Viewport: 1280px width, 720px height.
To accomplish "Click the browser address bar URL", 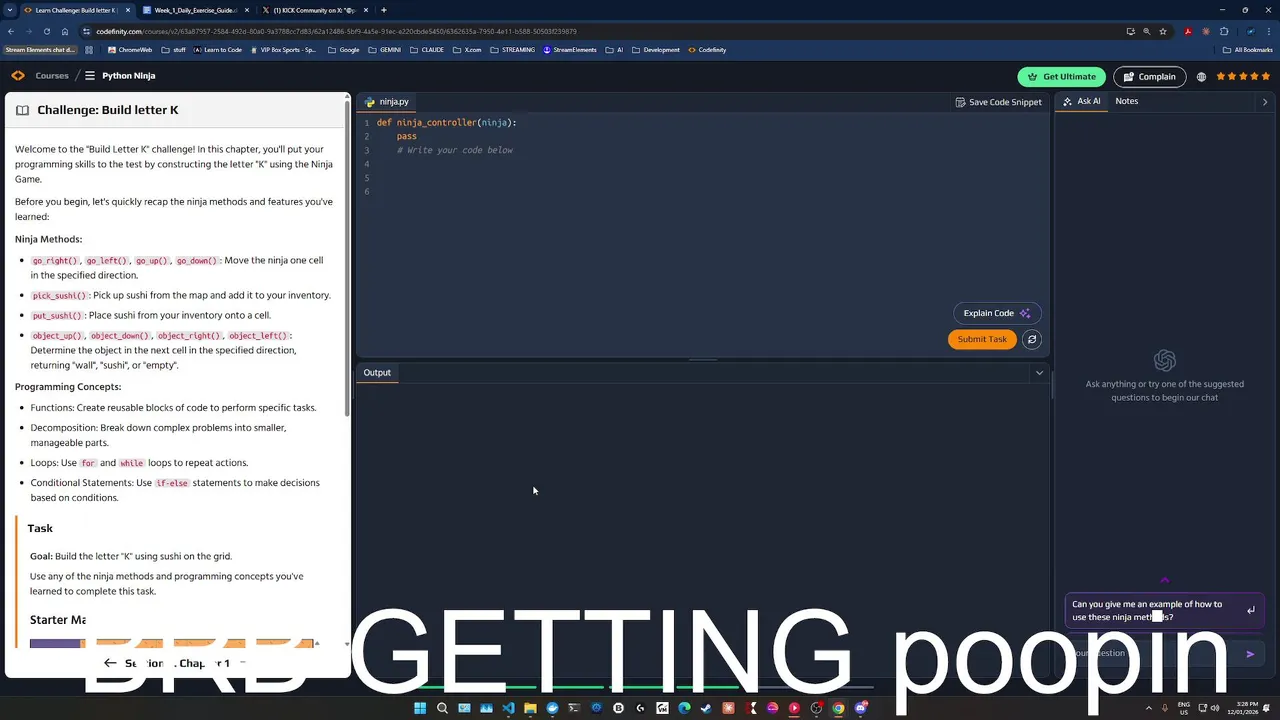I will click(x=336, y=31).
